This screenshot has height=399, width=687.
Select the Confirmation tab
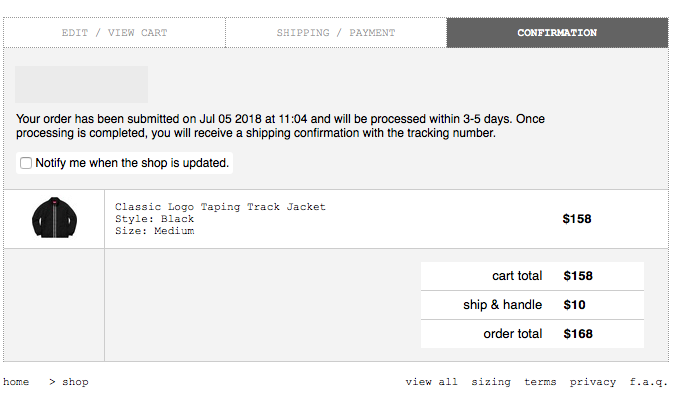tap(557, 33)
